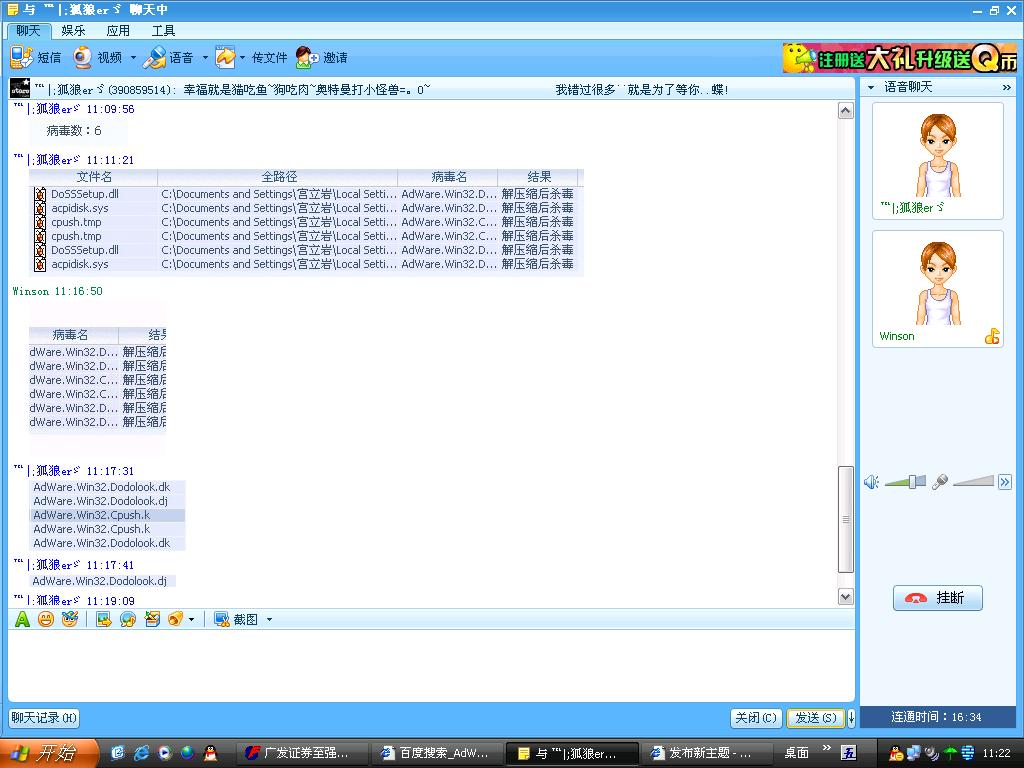Viewport: 1024px width, 768px height.
Task: Click first DoSSSetup.dll row file name
Action: (x=85, y=194)
